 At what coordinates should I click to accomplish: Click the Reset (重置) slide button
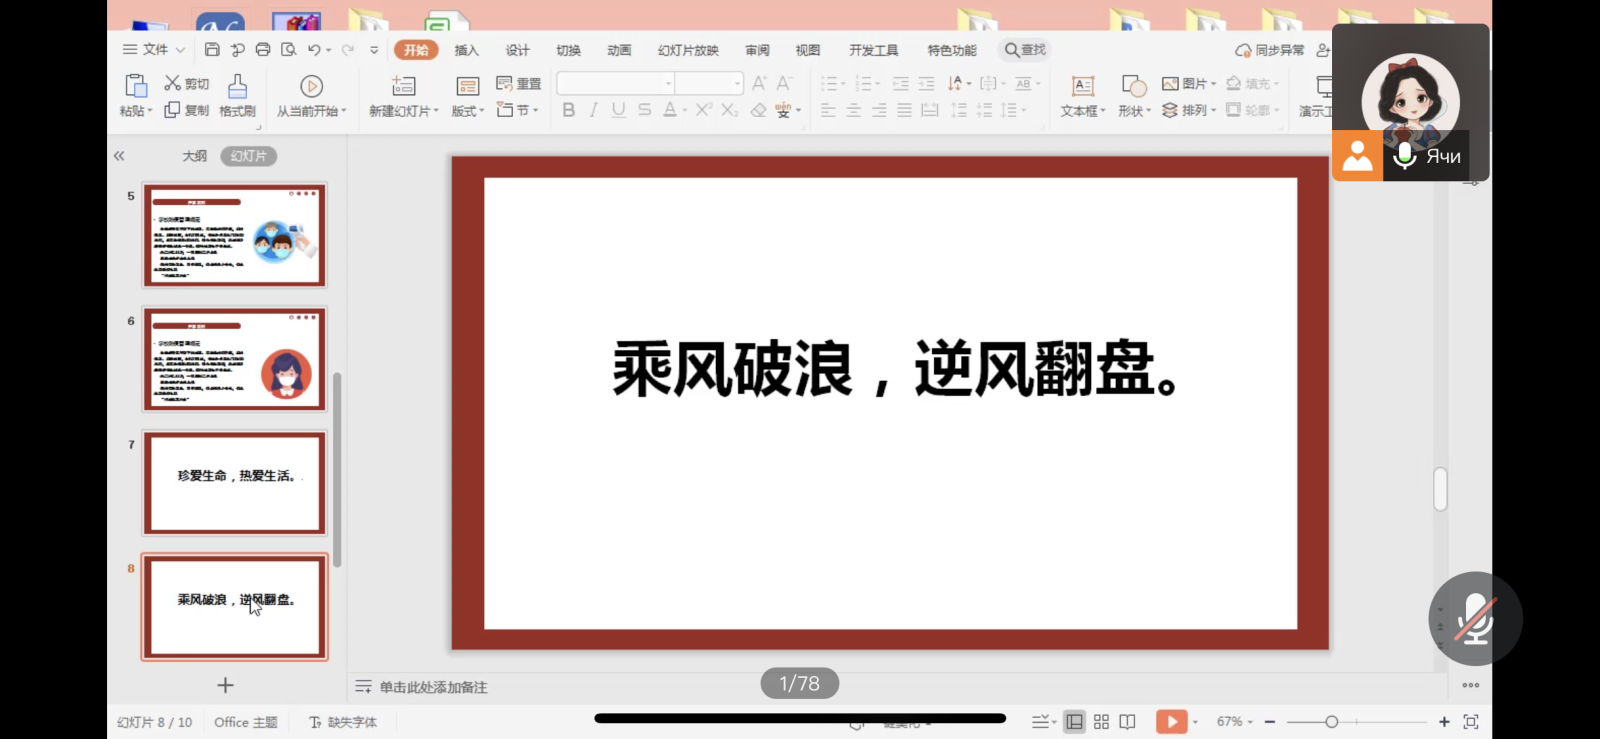519,84
